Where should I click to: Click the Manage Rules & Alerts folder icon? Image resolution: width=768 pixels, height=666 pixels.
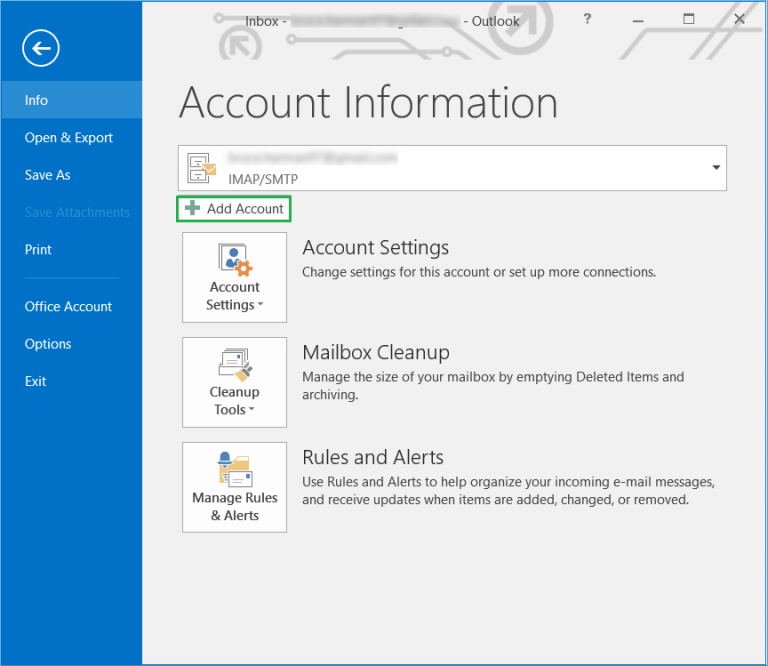tap(235, 469)
